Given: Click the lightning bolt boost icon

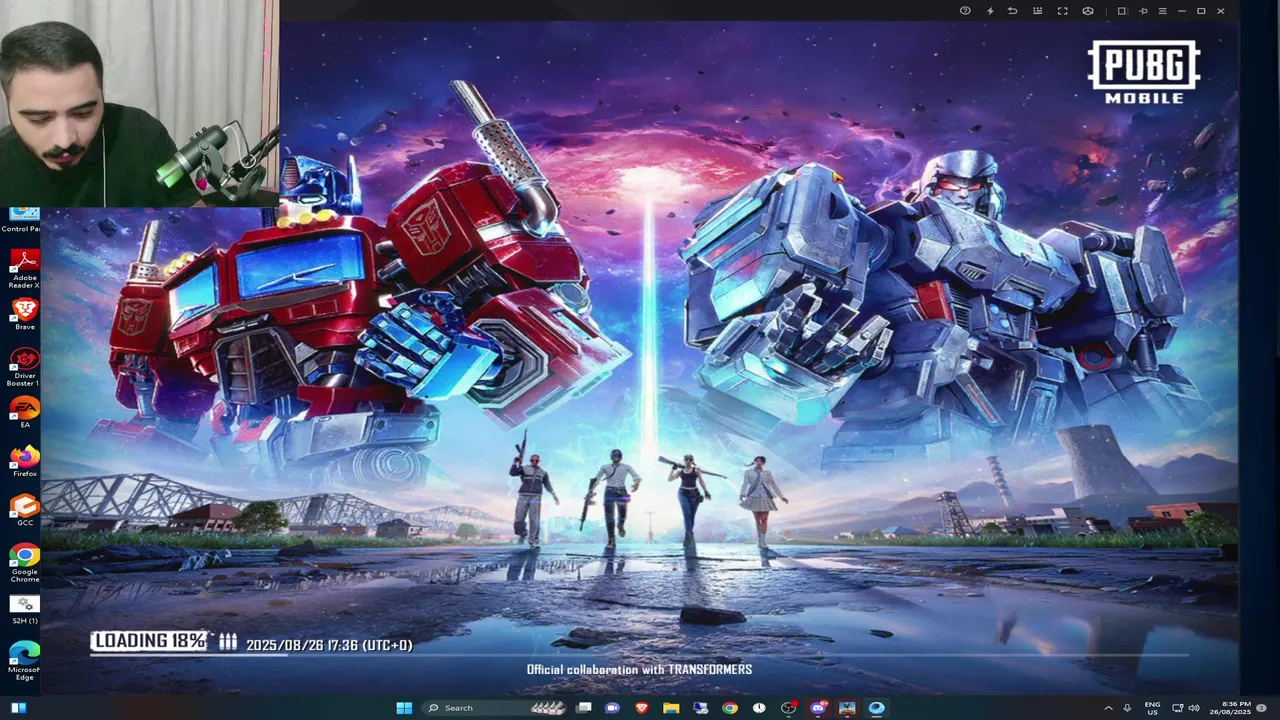Looking at the screenshot, I should click(x=990, y=11).
